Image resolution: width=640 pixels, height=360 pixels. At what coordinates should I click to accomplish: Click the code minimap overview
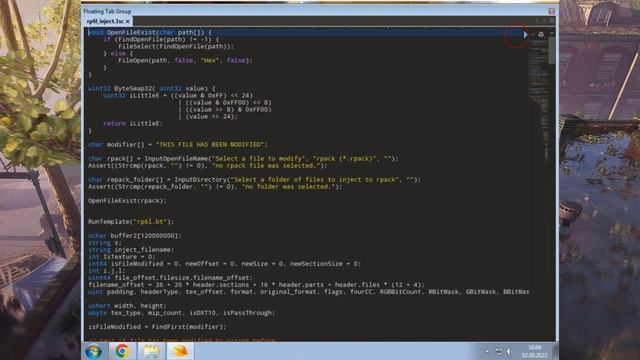pos(539,98)
